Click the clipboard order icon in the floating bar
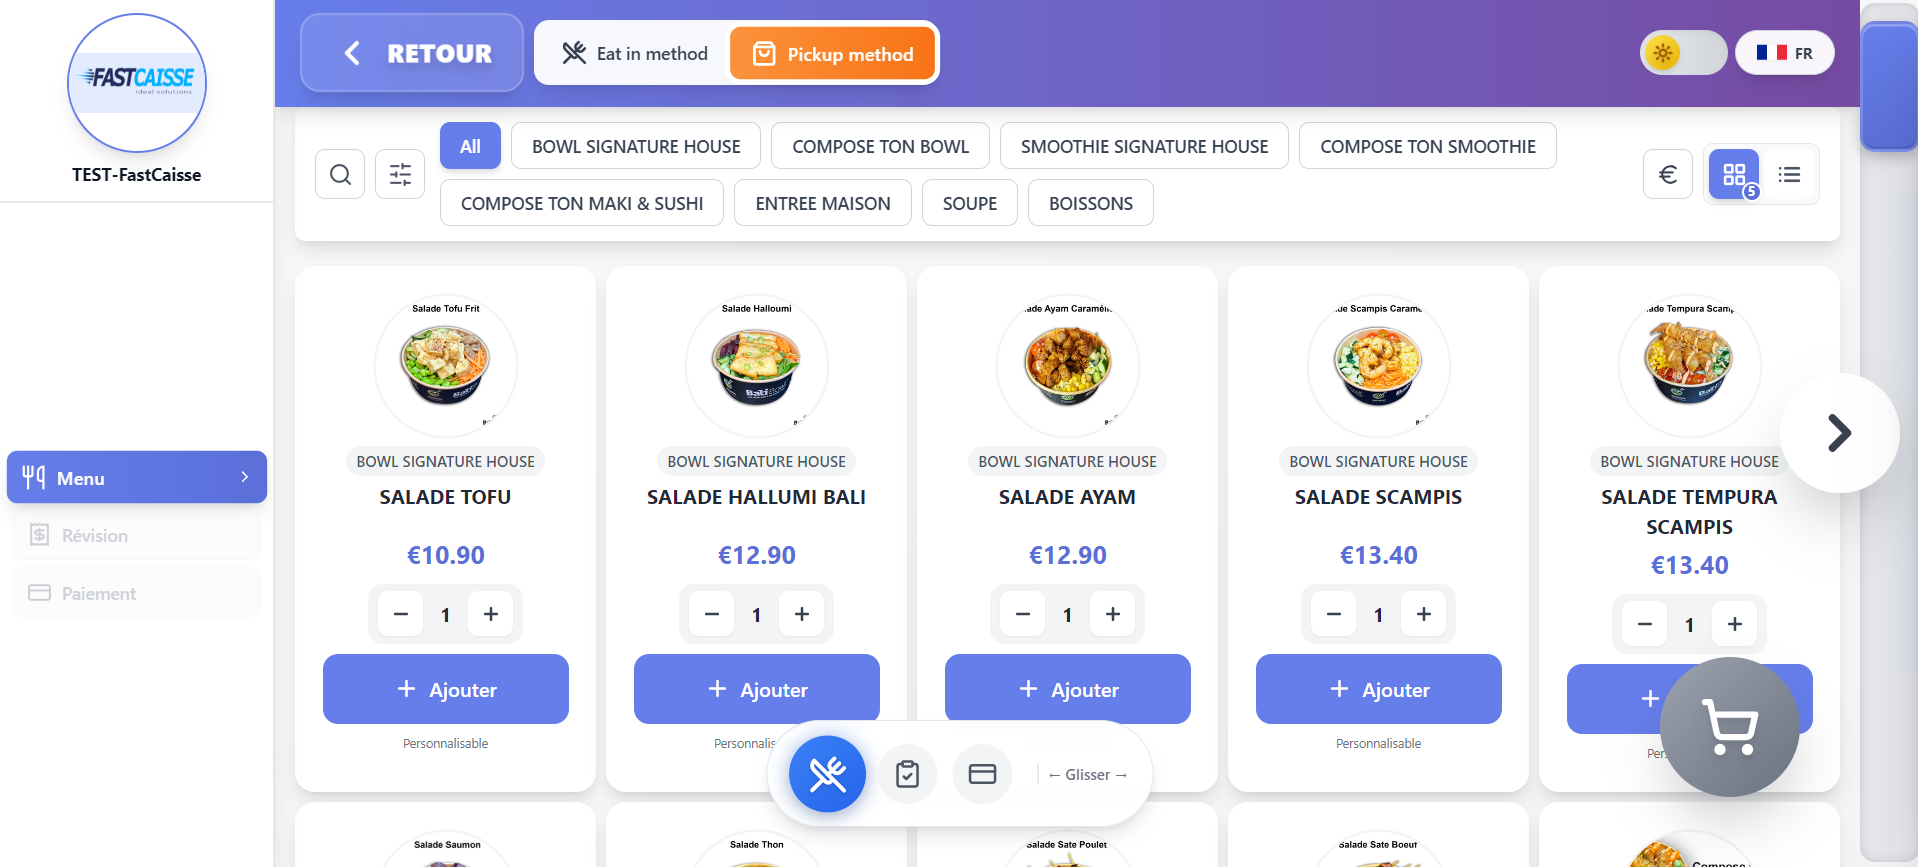 [x=907, y=773]
